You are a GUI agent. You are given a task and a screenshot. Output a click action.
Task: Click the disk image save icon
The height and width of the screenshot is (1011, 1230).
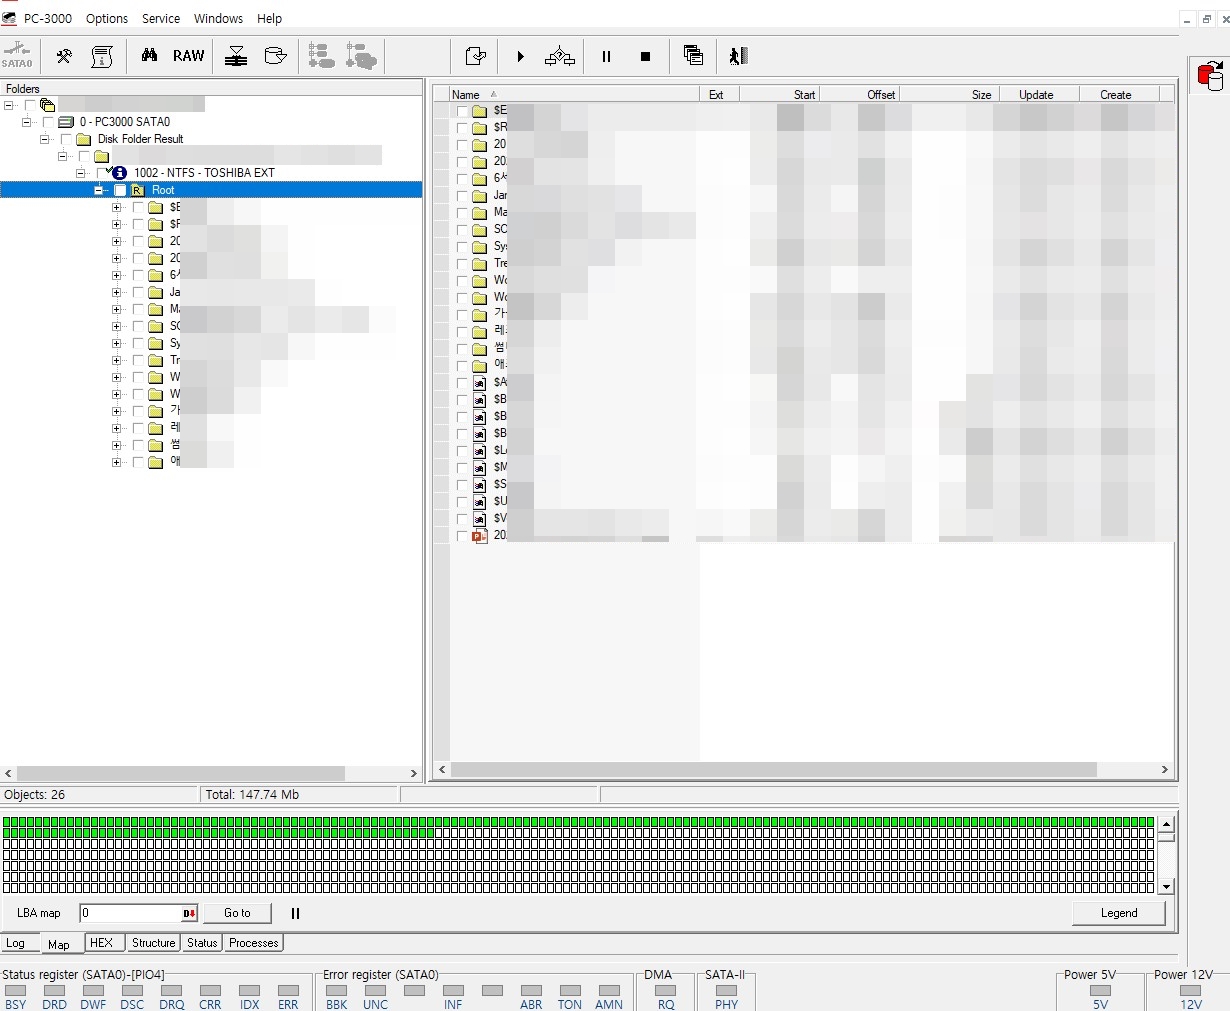[275, 56]
